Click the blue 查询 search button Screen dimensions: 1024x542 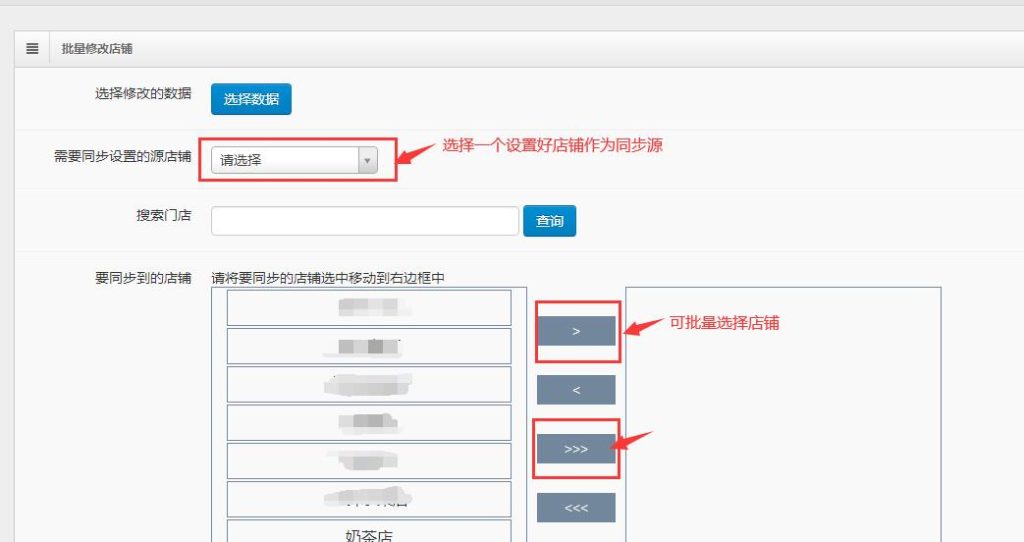549,221
